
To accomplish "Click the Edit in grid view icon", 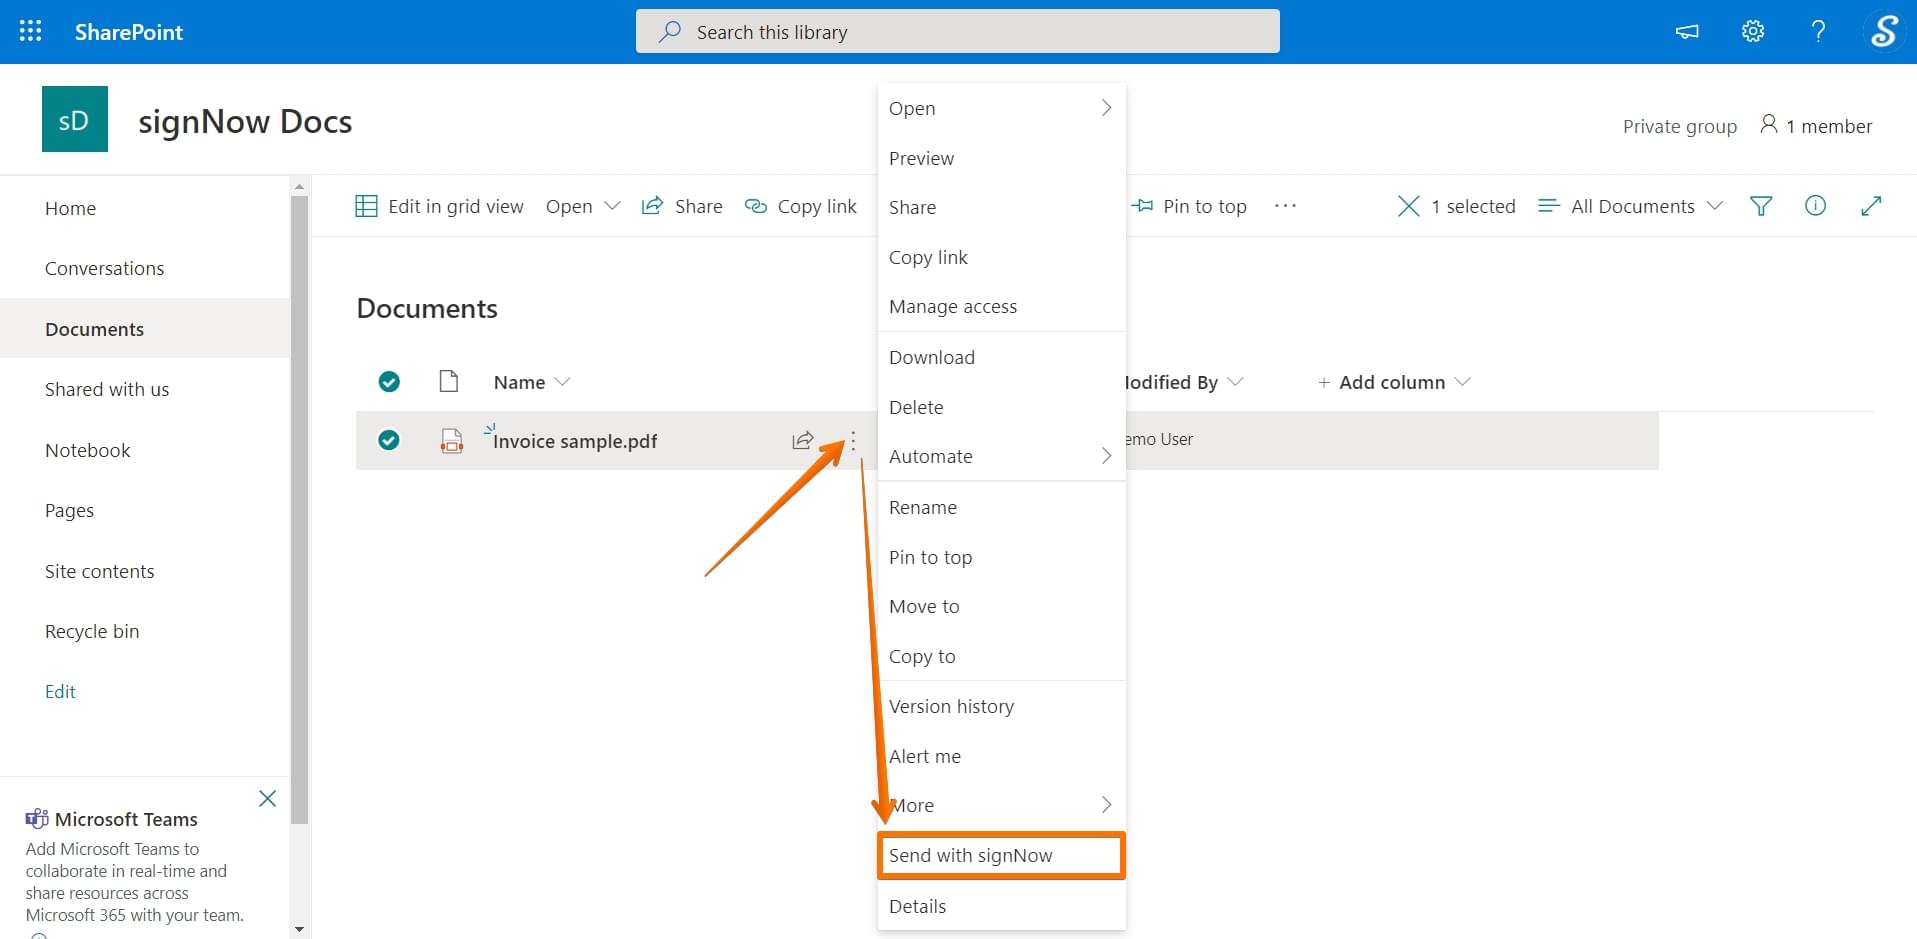I will pos(366,206).
